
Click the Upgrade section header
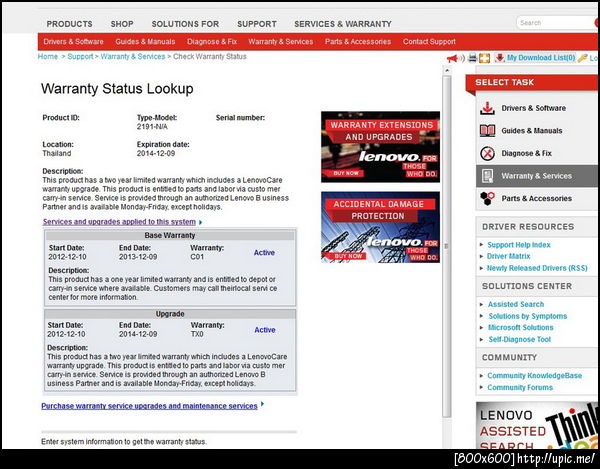pos(170,314)
